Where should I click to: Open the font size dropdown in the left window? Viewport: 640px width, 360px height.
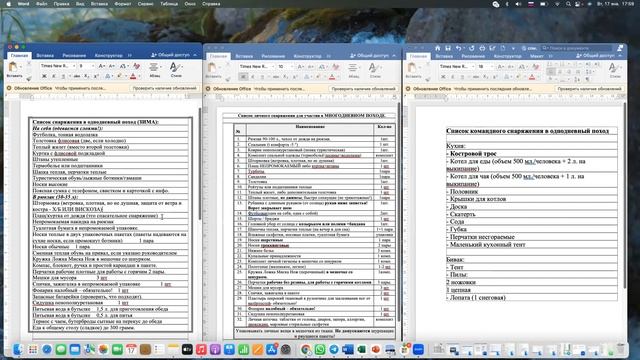(93, 66)
